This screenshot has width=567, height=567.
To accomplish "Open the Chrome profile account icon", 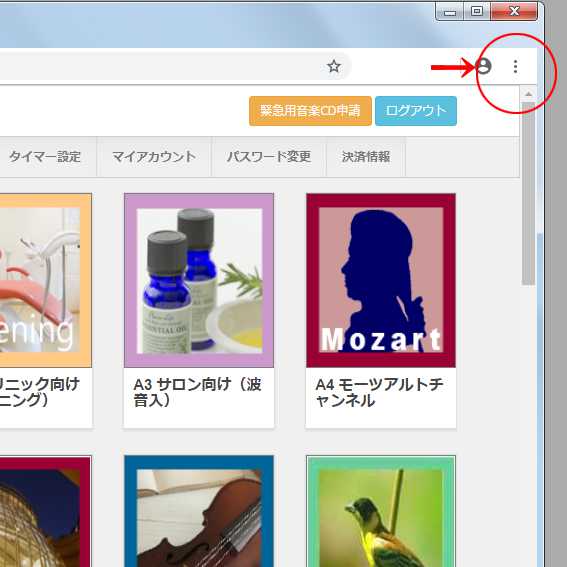I will click(483, 66).
